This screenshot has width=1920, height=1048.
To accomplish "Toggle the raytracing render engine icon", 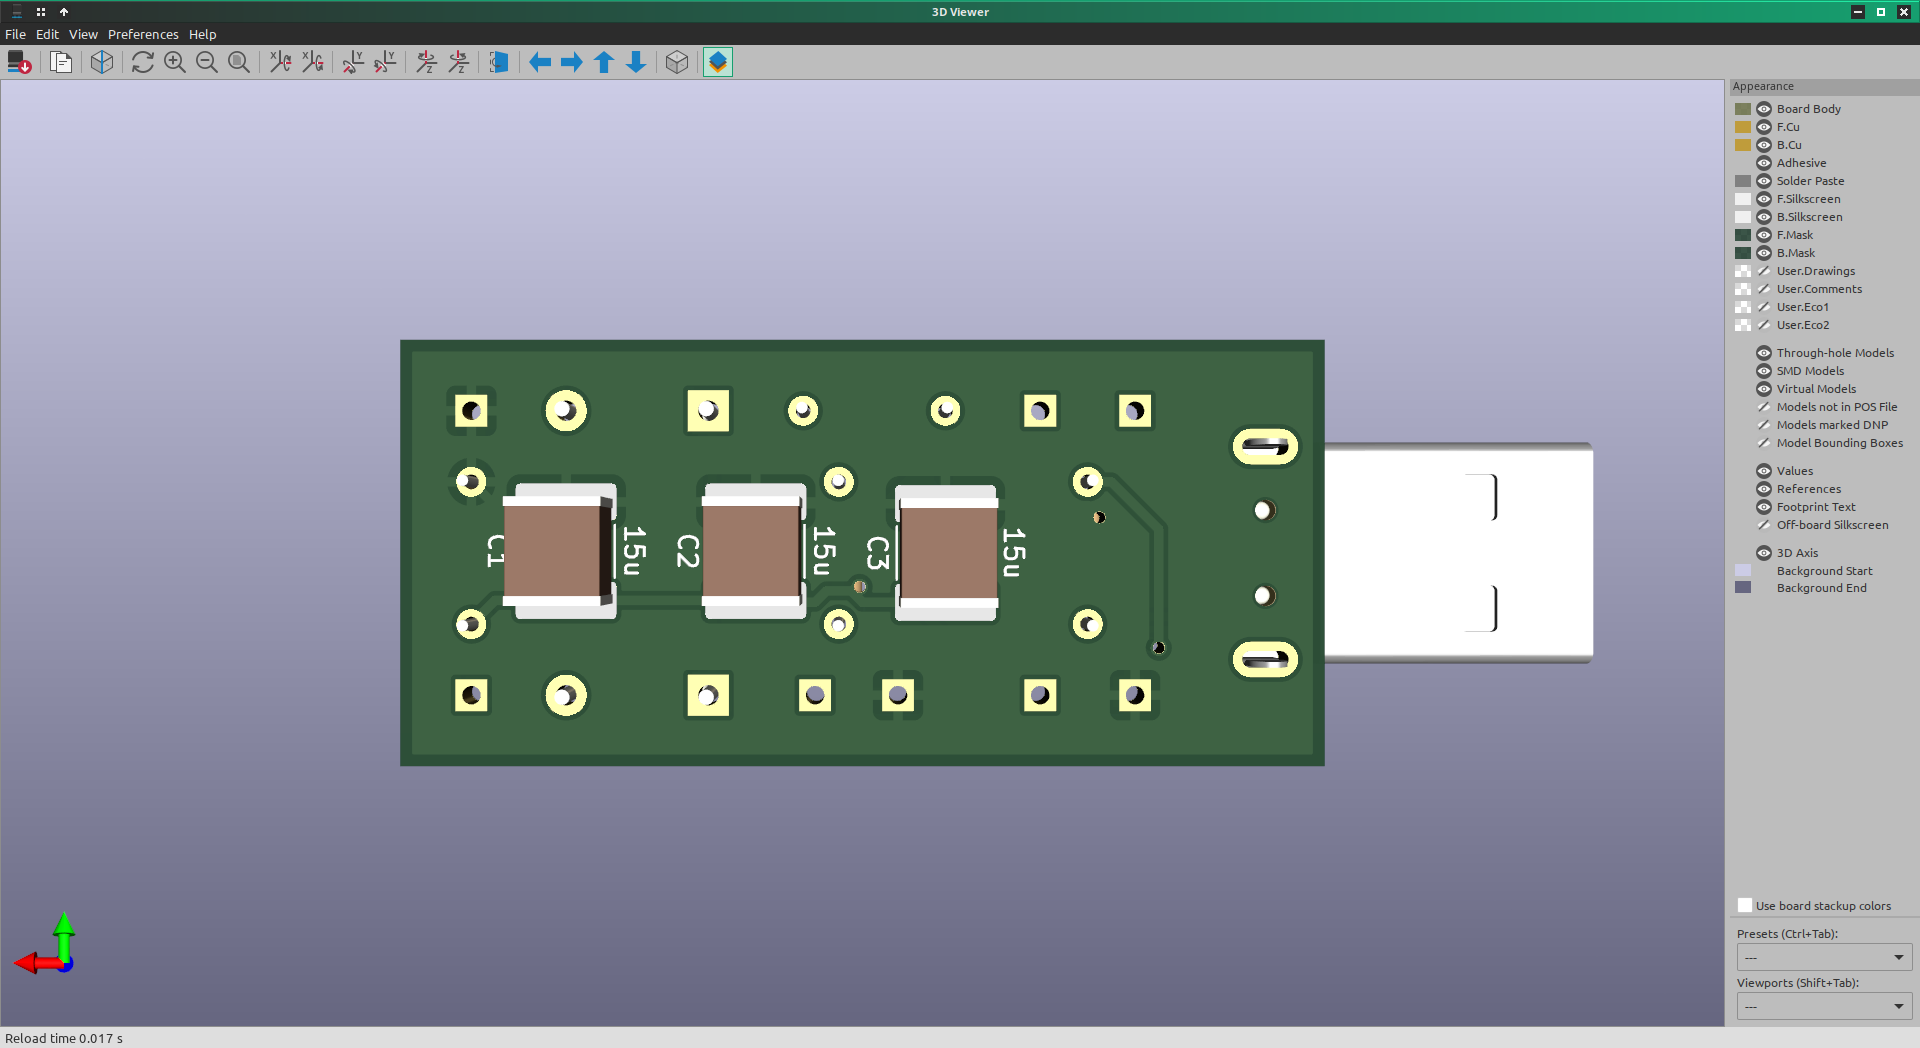I will point(102,62).
